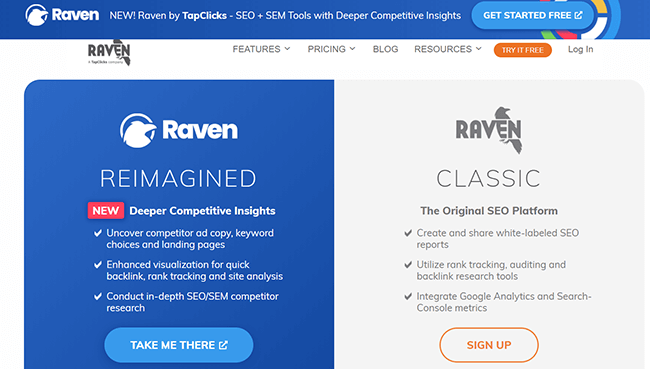
Task: Select Log In in the navigation
Action: tap(580, 49)
